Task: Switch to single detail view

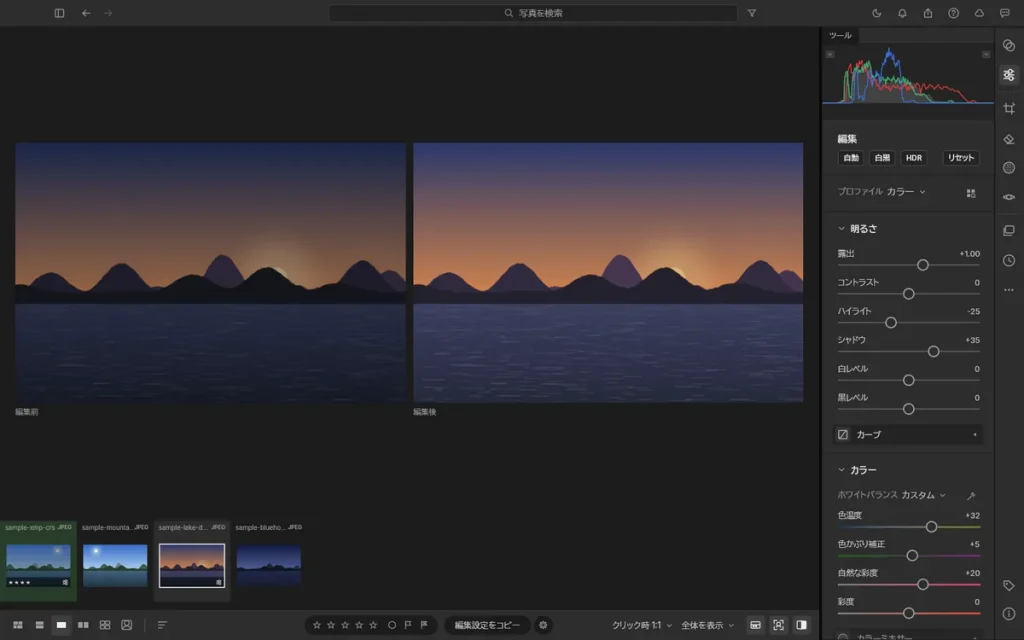Action: click(61, 625)
